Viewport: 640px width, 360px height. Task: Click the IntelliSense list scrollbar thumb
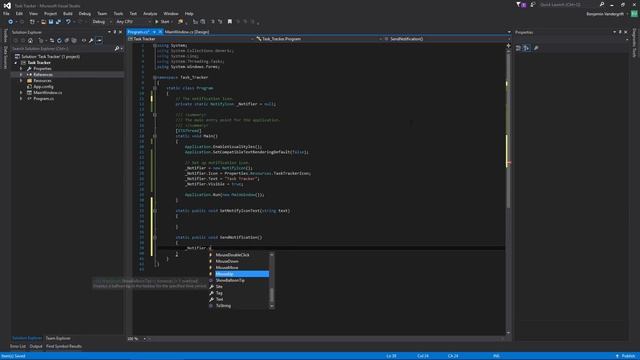pyautogui.click(x=272, y=295)
